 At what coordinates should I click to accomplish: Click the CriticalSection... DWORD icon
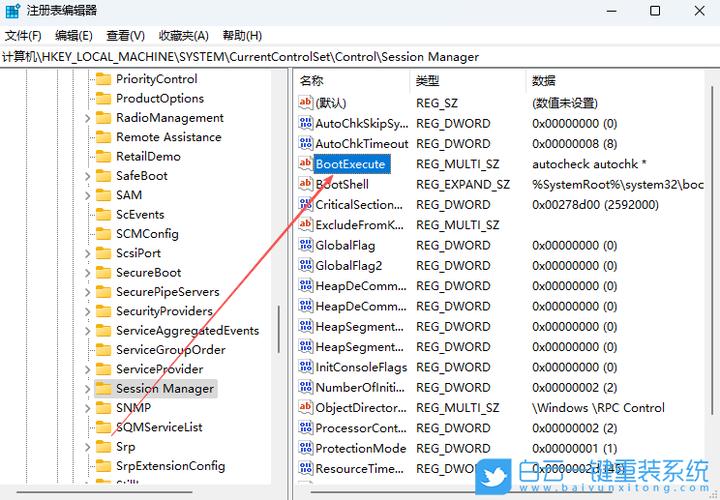point(305,204)
